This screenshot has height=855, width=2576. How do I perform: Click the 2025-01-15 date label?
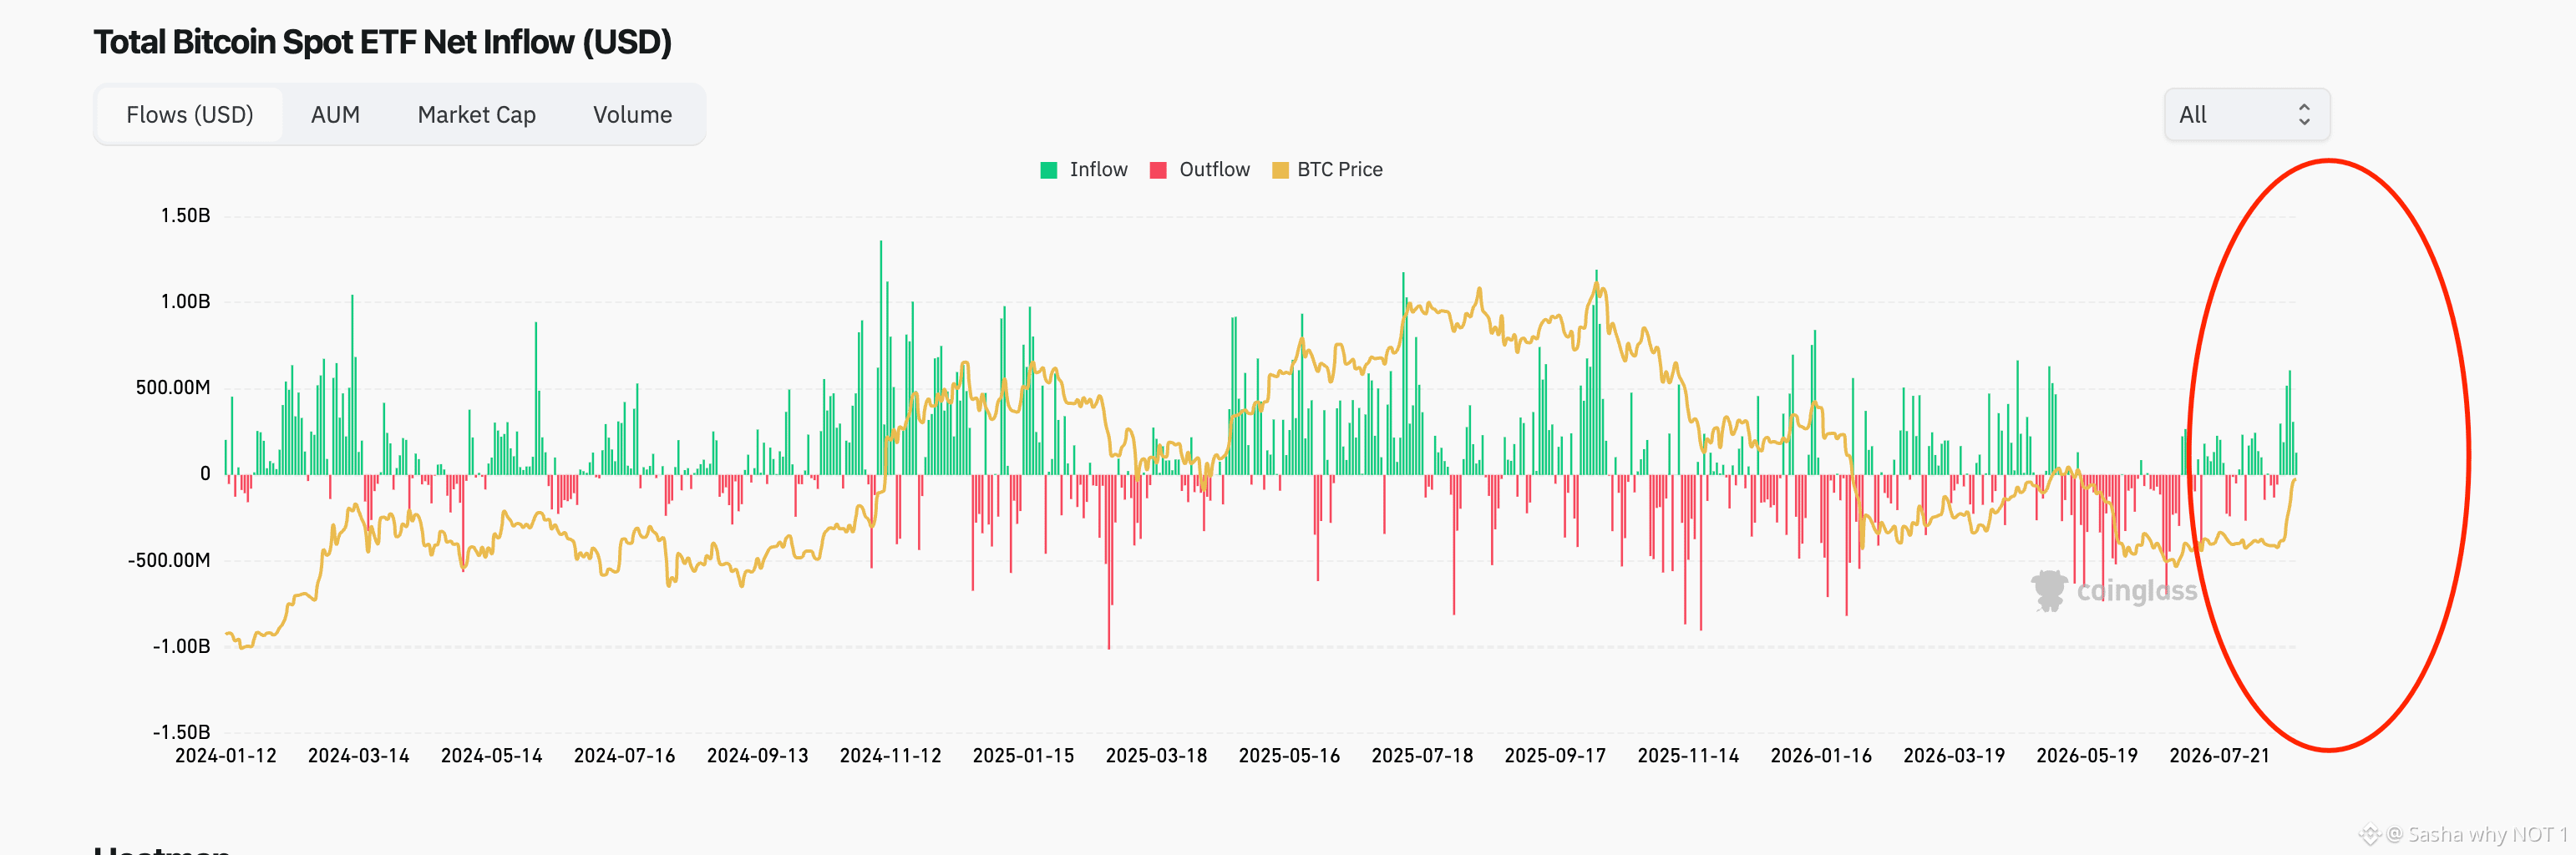coord(1024,756)
